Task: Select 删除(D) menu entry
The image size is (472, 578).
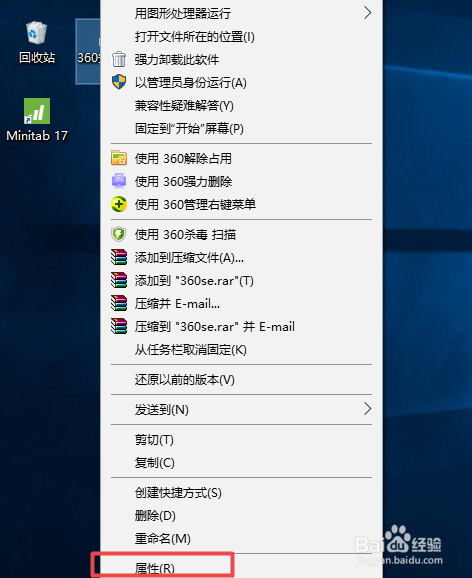Action: (x=242, y=515)
